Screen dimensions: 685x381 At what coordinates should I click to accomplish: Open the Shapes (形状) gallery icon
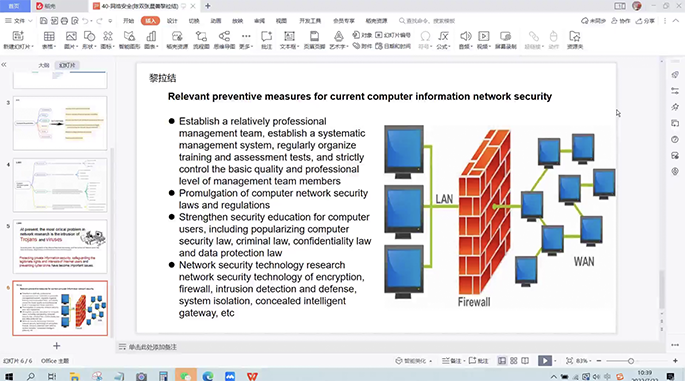(89, 40)
